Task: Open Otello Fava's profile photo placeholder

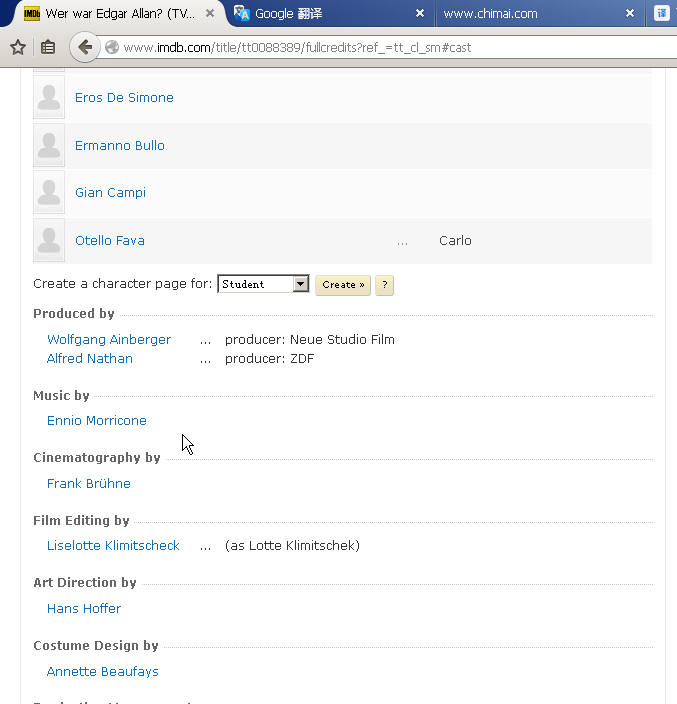Action: 49,240
